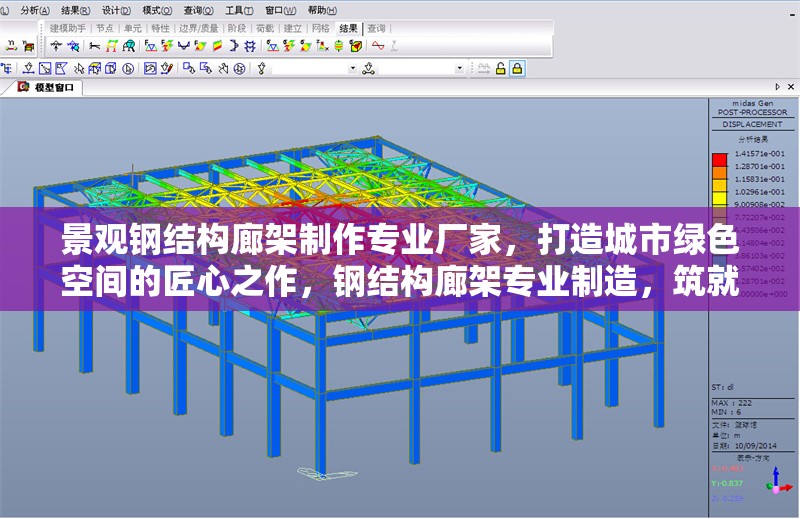
Task: Open the 窗口(W) menu
Action: [281, 10]
